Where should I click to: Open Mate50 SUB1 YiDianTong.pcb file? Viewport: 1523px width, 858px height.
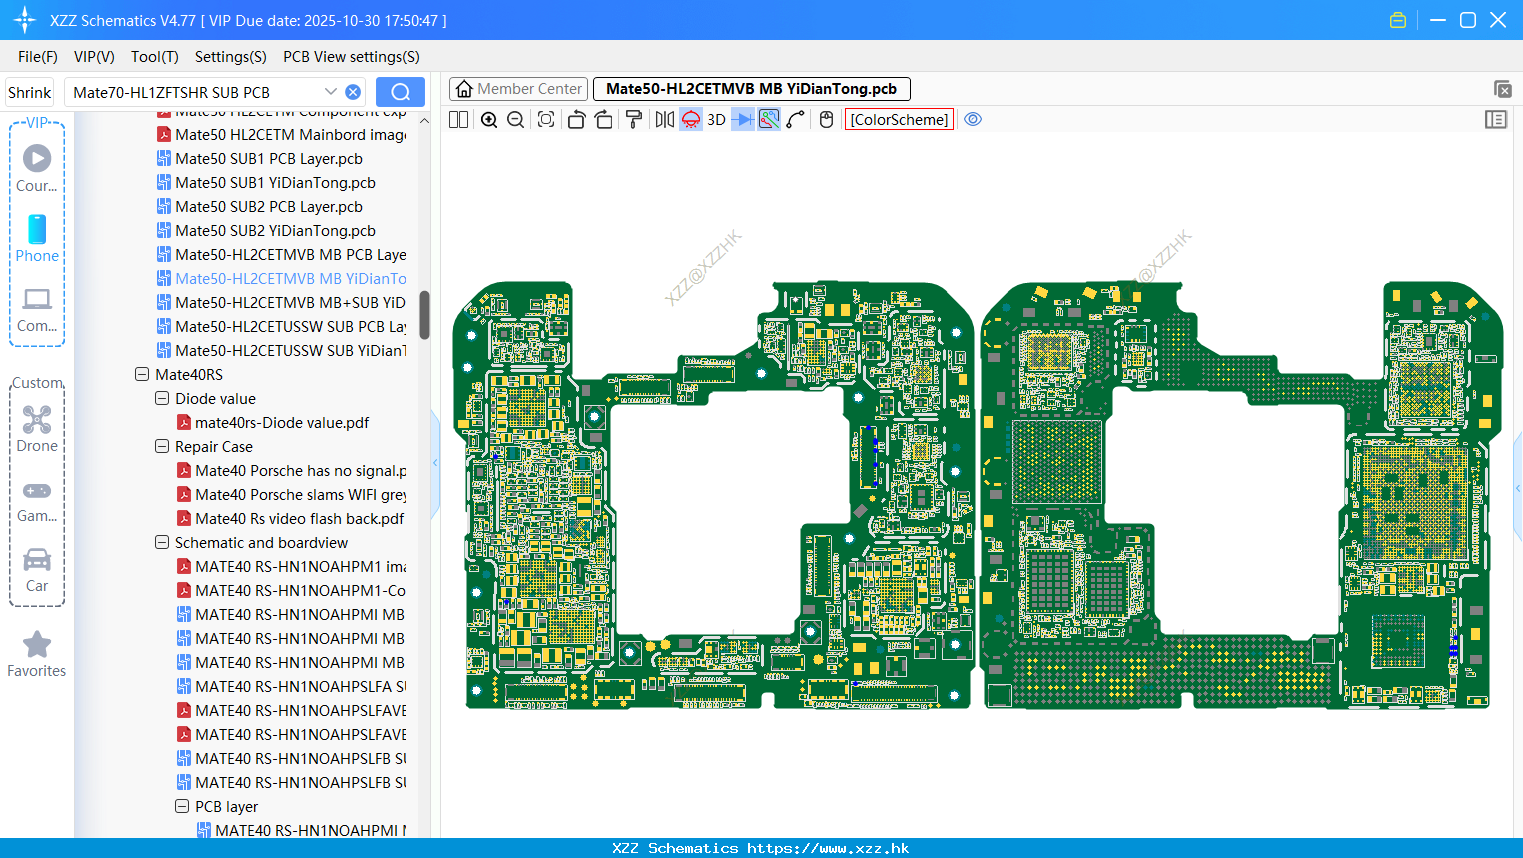275,183
